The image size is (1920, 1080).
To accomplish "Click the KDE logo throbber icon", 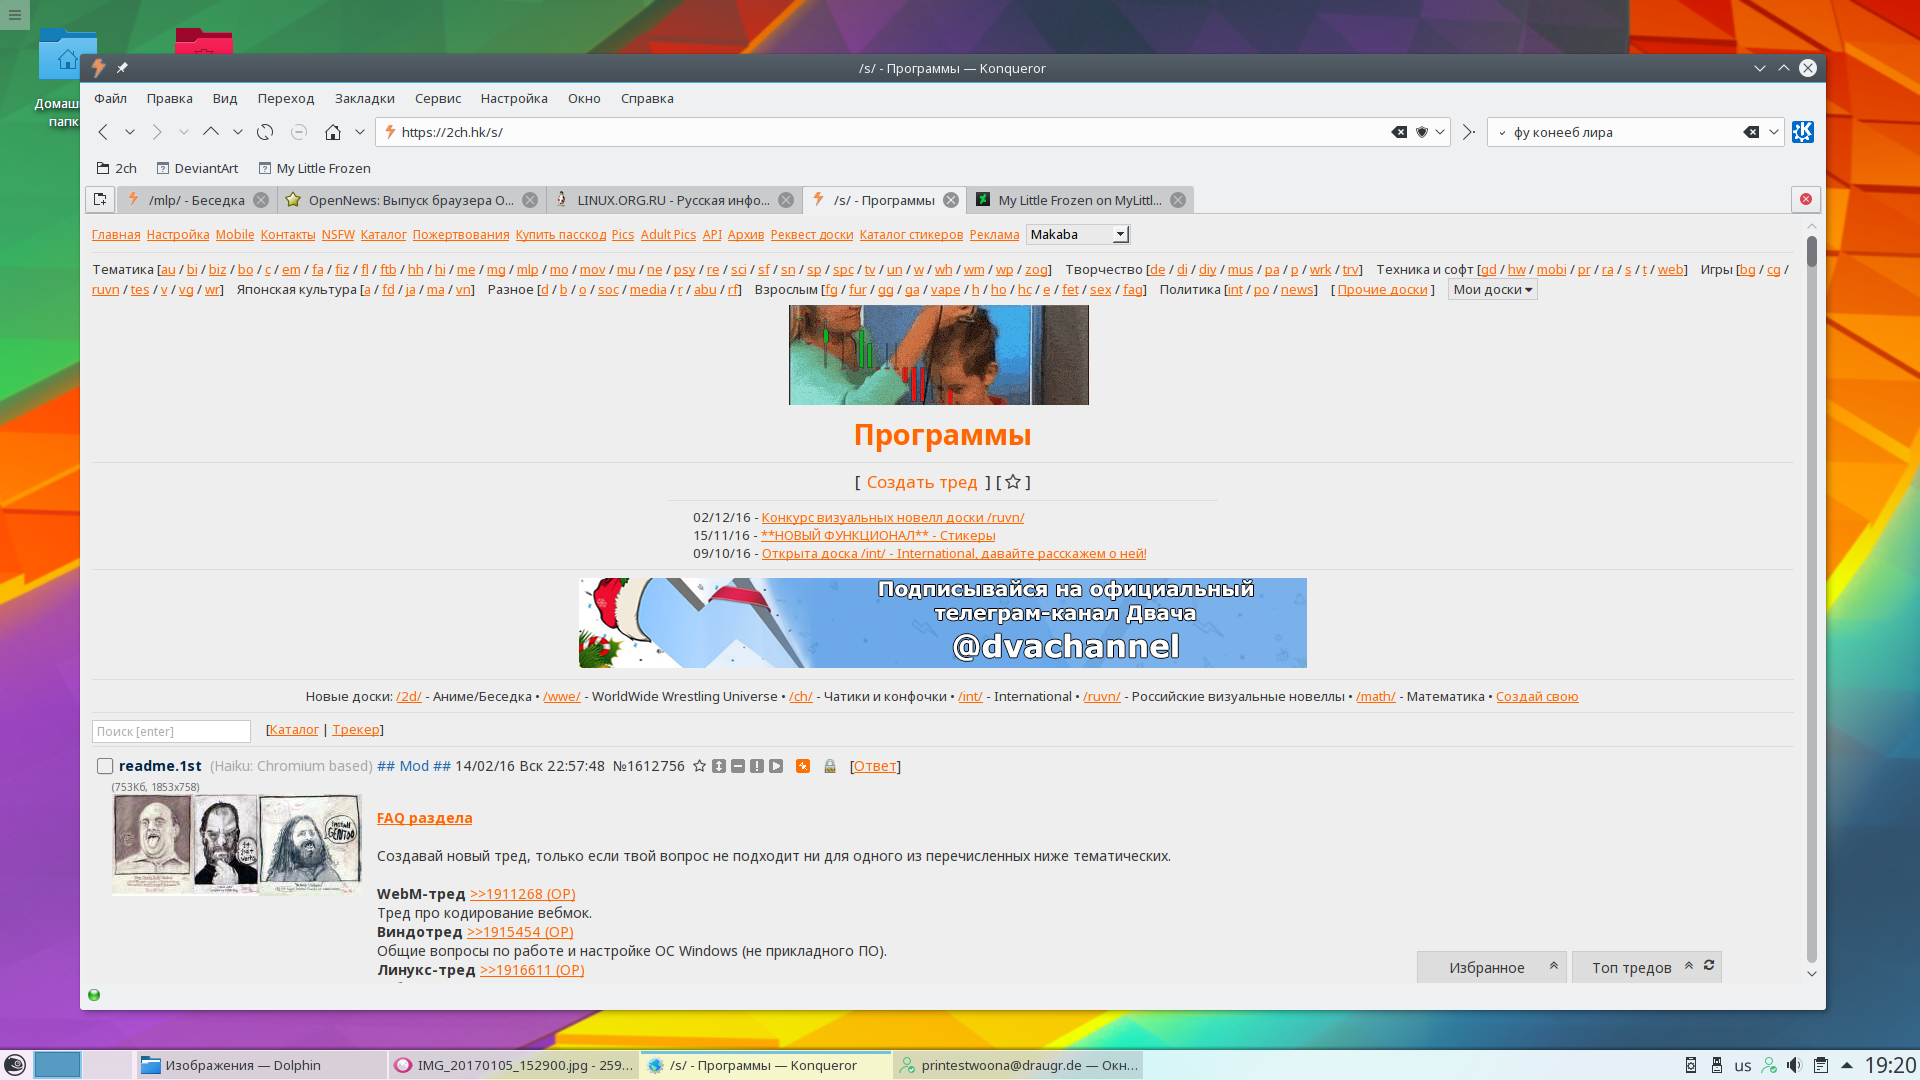I will [1803, 132].
